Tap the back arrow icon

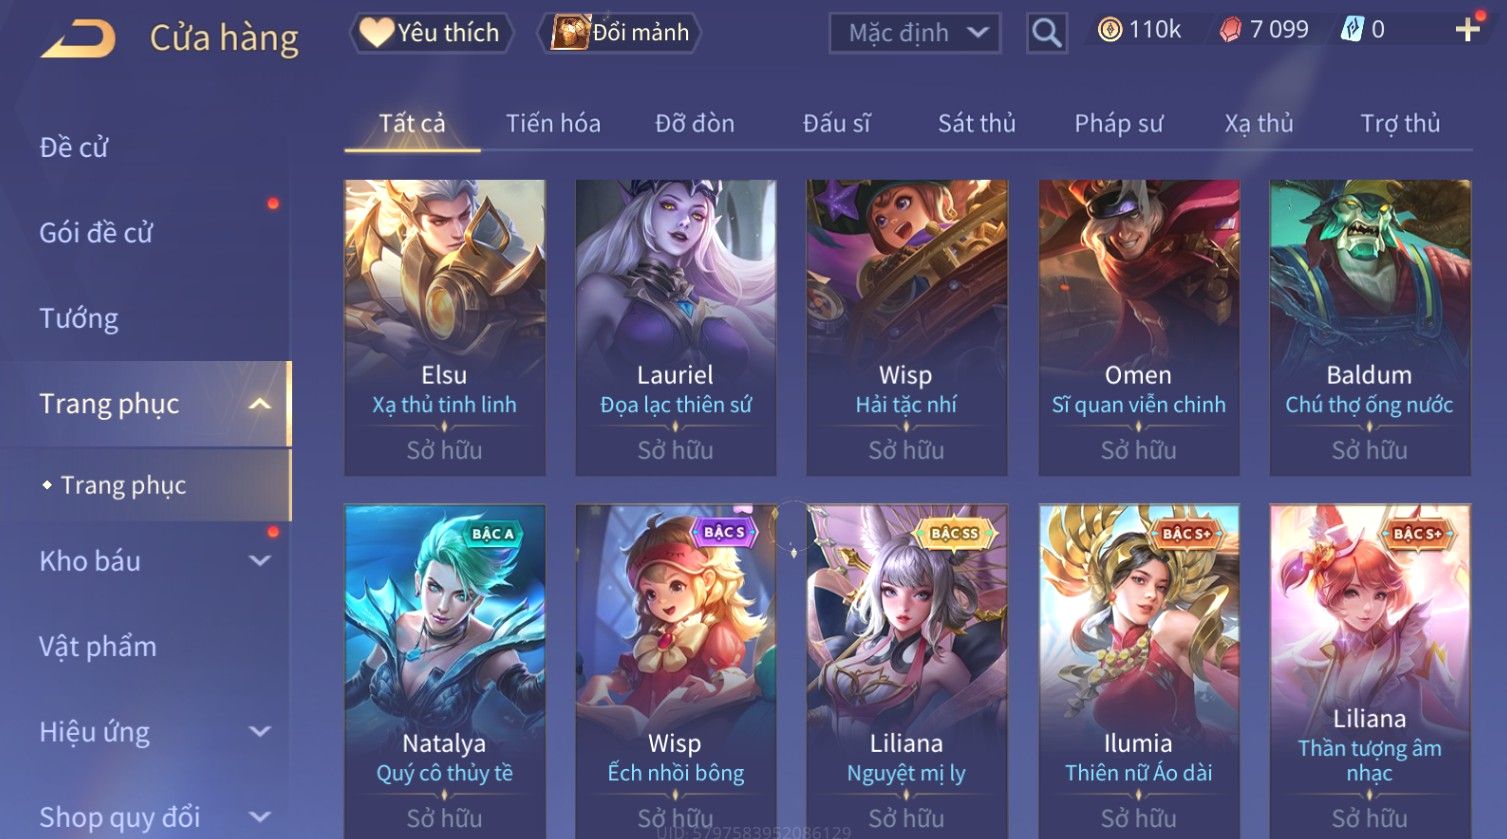point(78,40)
